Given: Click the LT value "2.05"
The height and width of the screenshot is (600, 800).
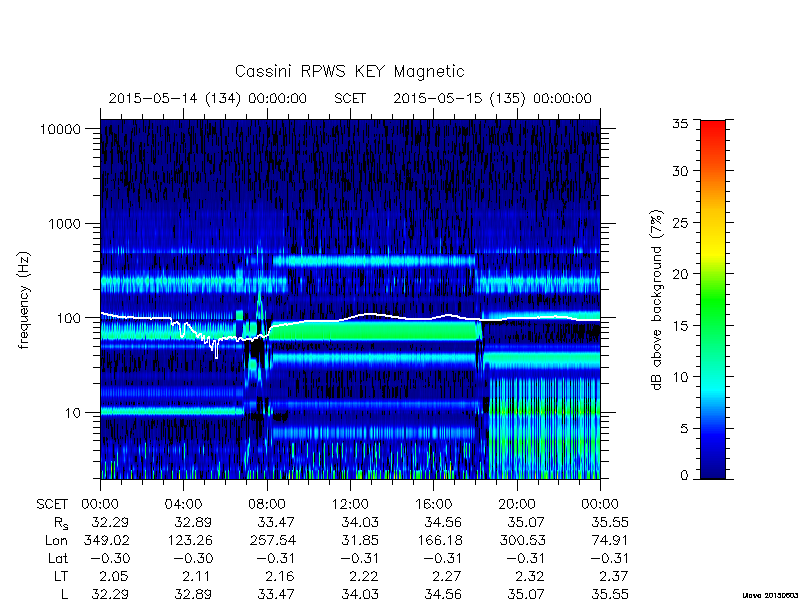Looking at the screenshot, I should pos(114,577).
